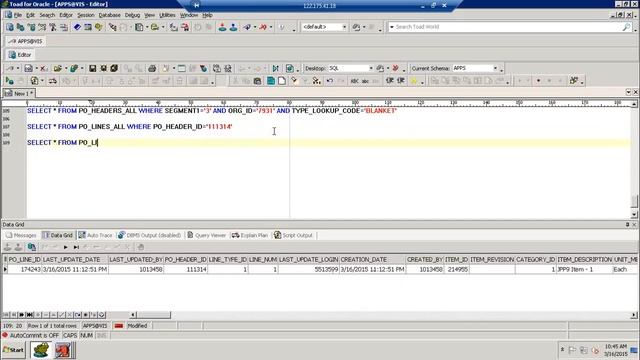This screenshot has height=360, width=640.
Task: Switch to the Messages tab
Action: point(21,235)
